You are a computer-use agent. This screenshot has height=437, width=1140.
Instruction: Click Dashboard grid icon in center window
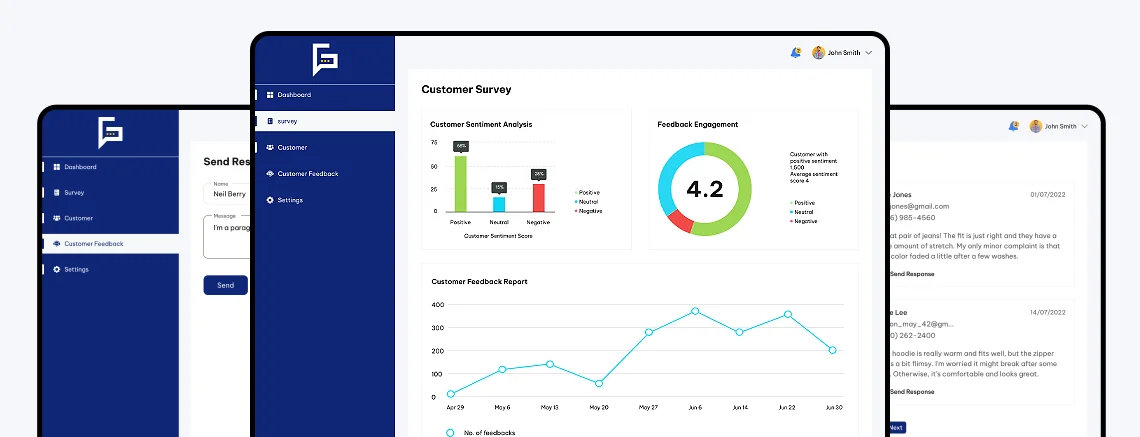click(270, 95)
